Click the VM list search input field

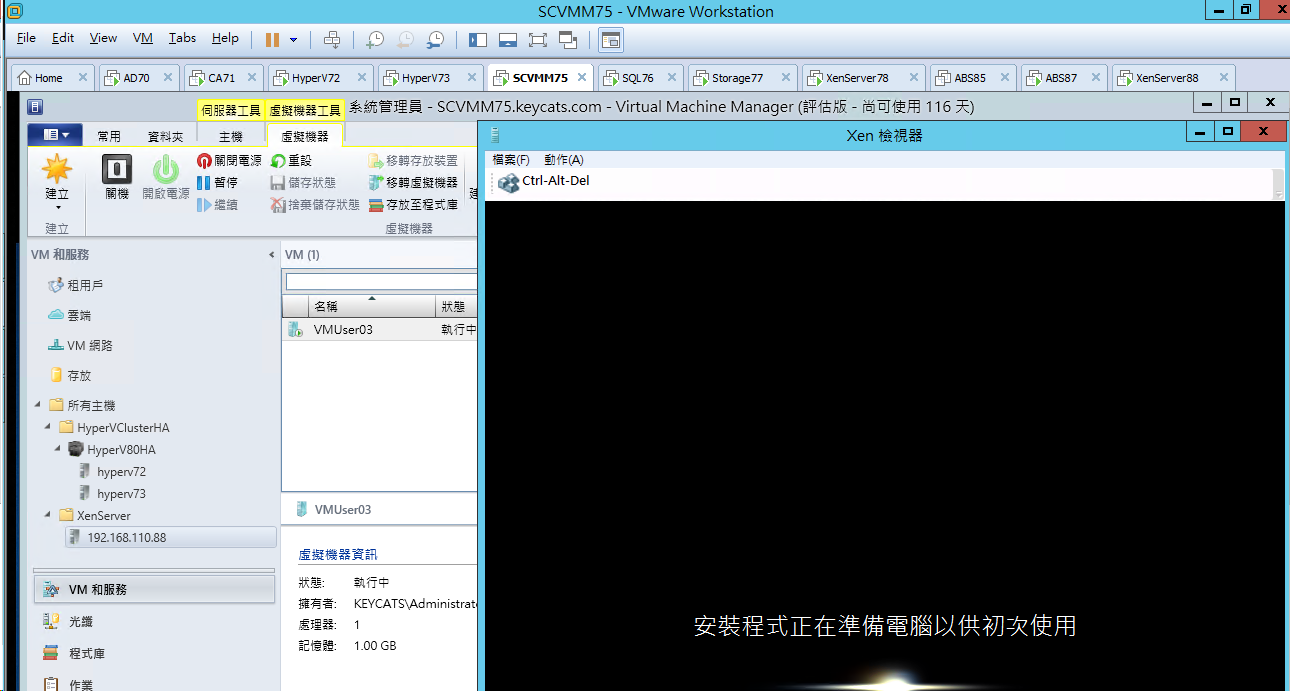(x=381, y=282)
